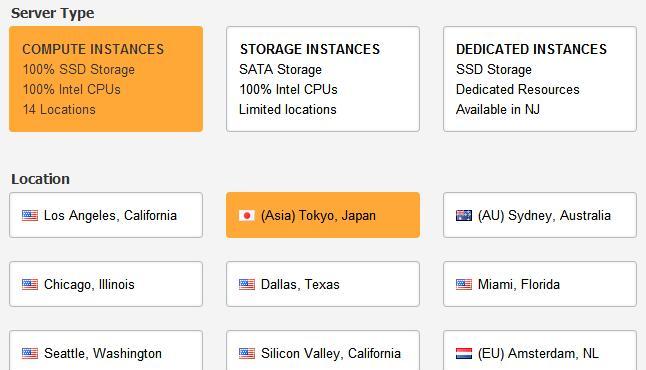Select the Compute Instances server type
646x370 pixels.
tap(106, 79)
